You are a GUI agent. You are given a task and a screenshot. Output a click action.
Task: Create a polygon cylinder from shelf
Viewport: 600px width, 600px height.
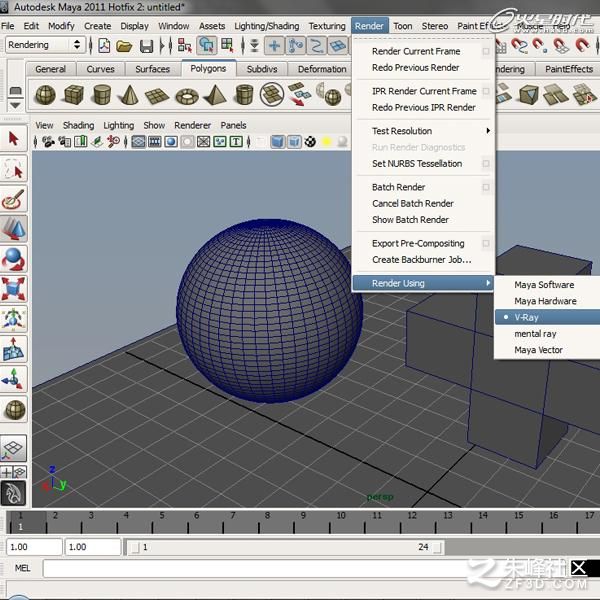pyautogui.click(x=102, y=95)
